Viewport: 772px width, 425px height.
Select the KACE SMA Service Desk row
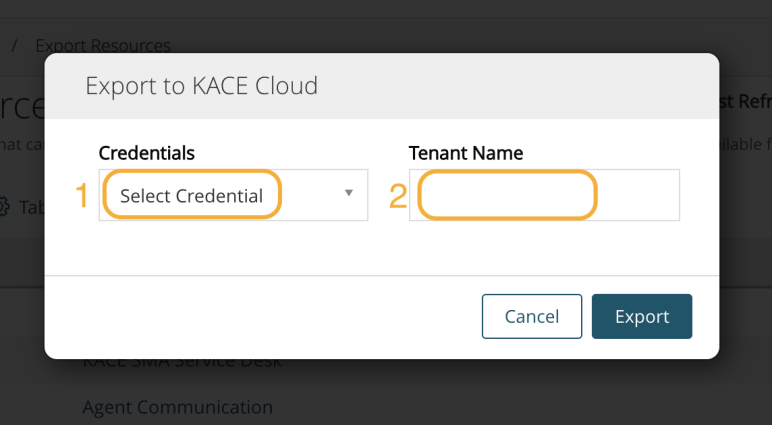181,361
